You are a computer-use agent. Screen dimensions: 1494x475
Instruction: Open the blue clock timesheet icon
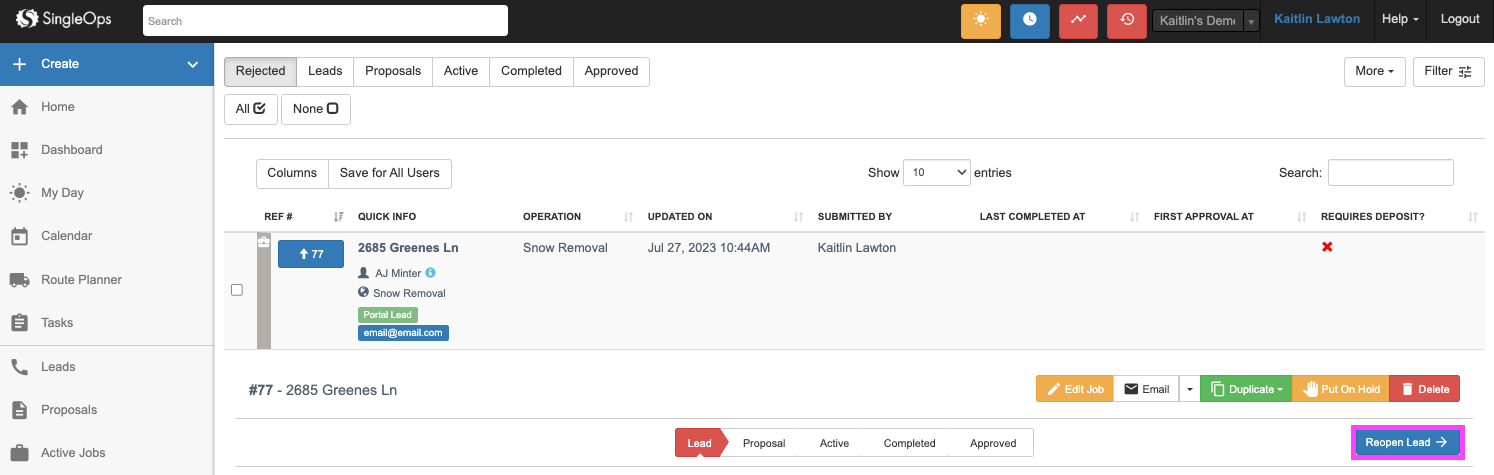click(1029, 21)
